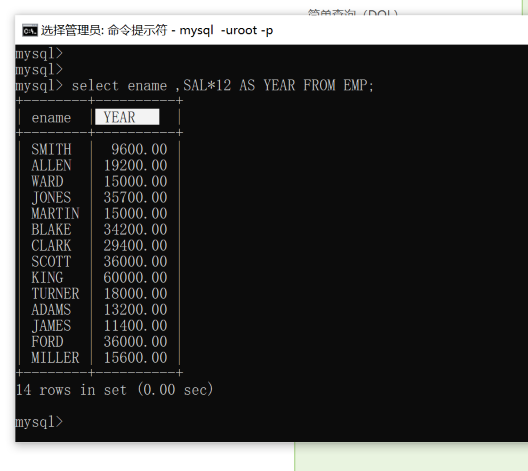Click the partially hidden heading behind window
Image resolution: width=528 pixels, height=471 pixels.
click(x=353, y=12)
